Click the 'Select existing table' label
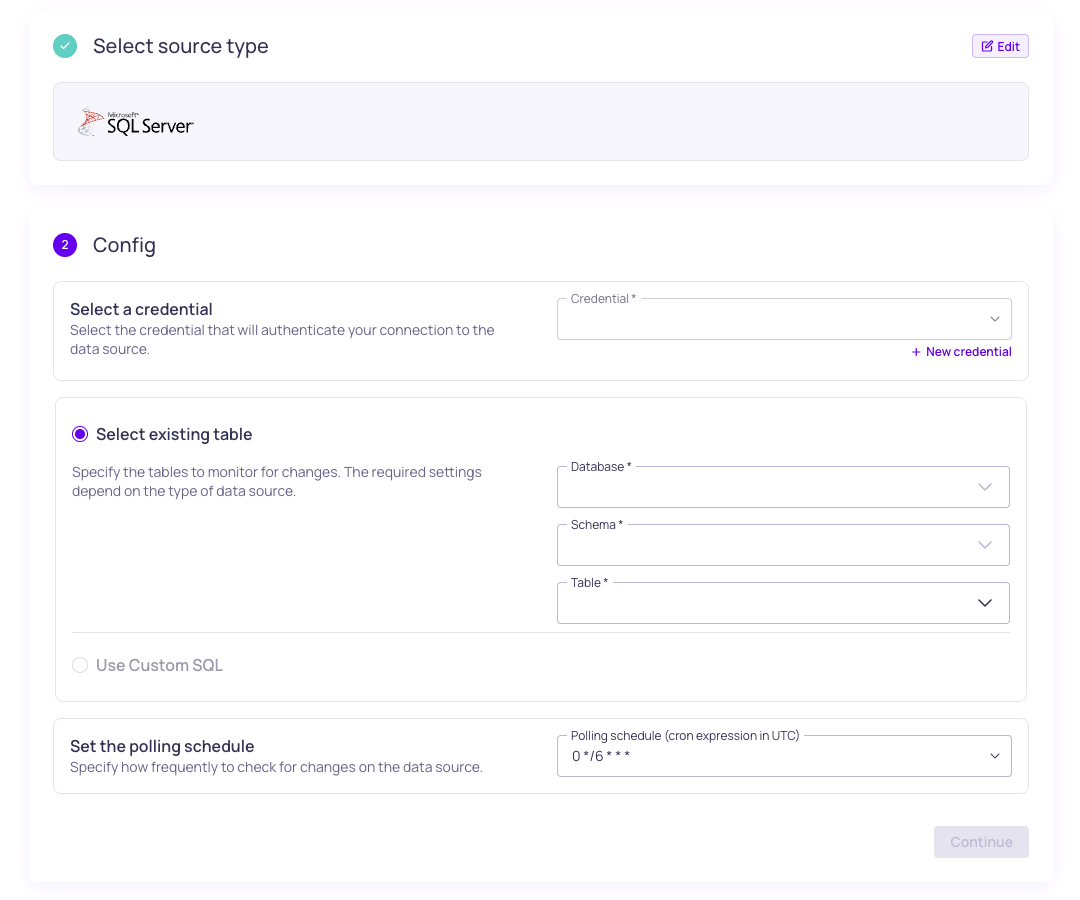 174,435
